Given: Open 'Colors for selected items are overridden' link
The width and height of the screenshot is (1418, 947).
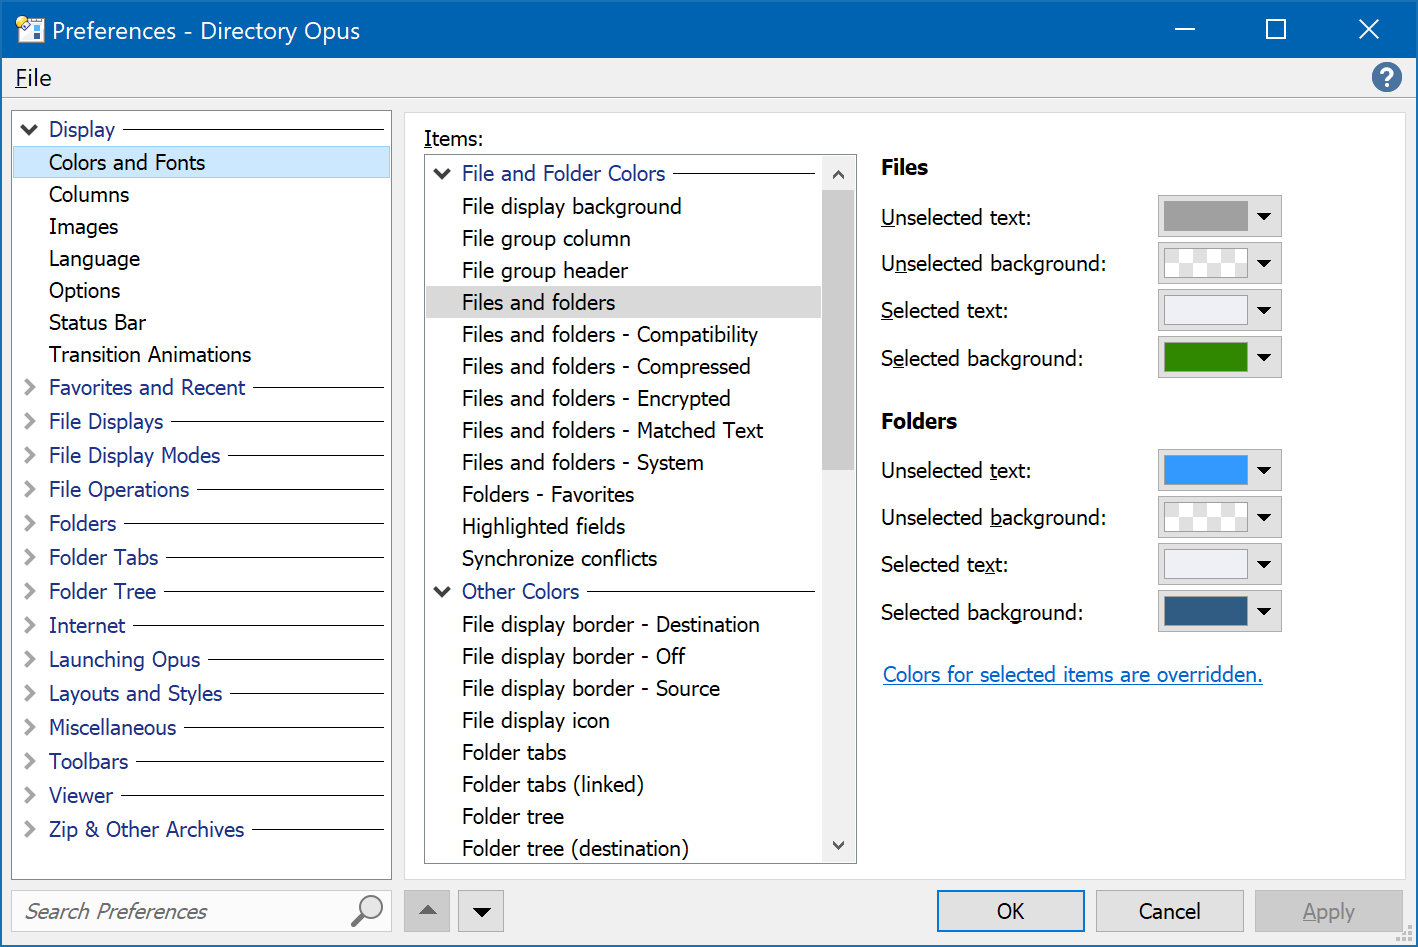Looking at the screenshot, I should click(1072, 675).
